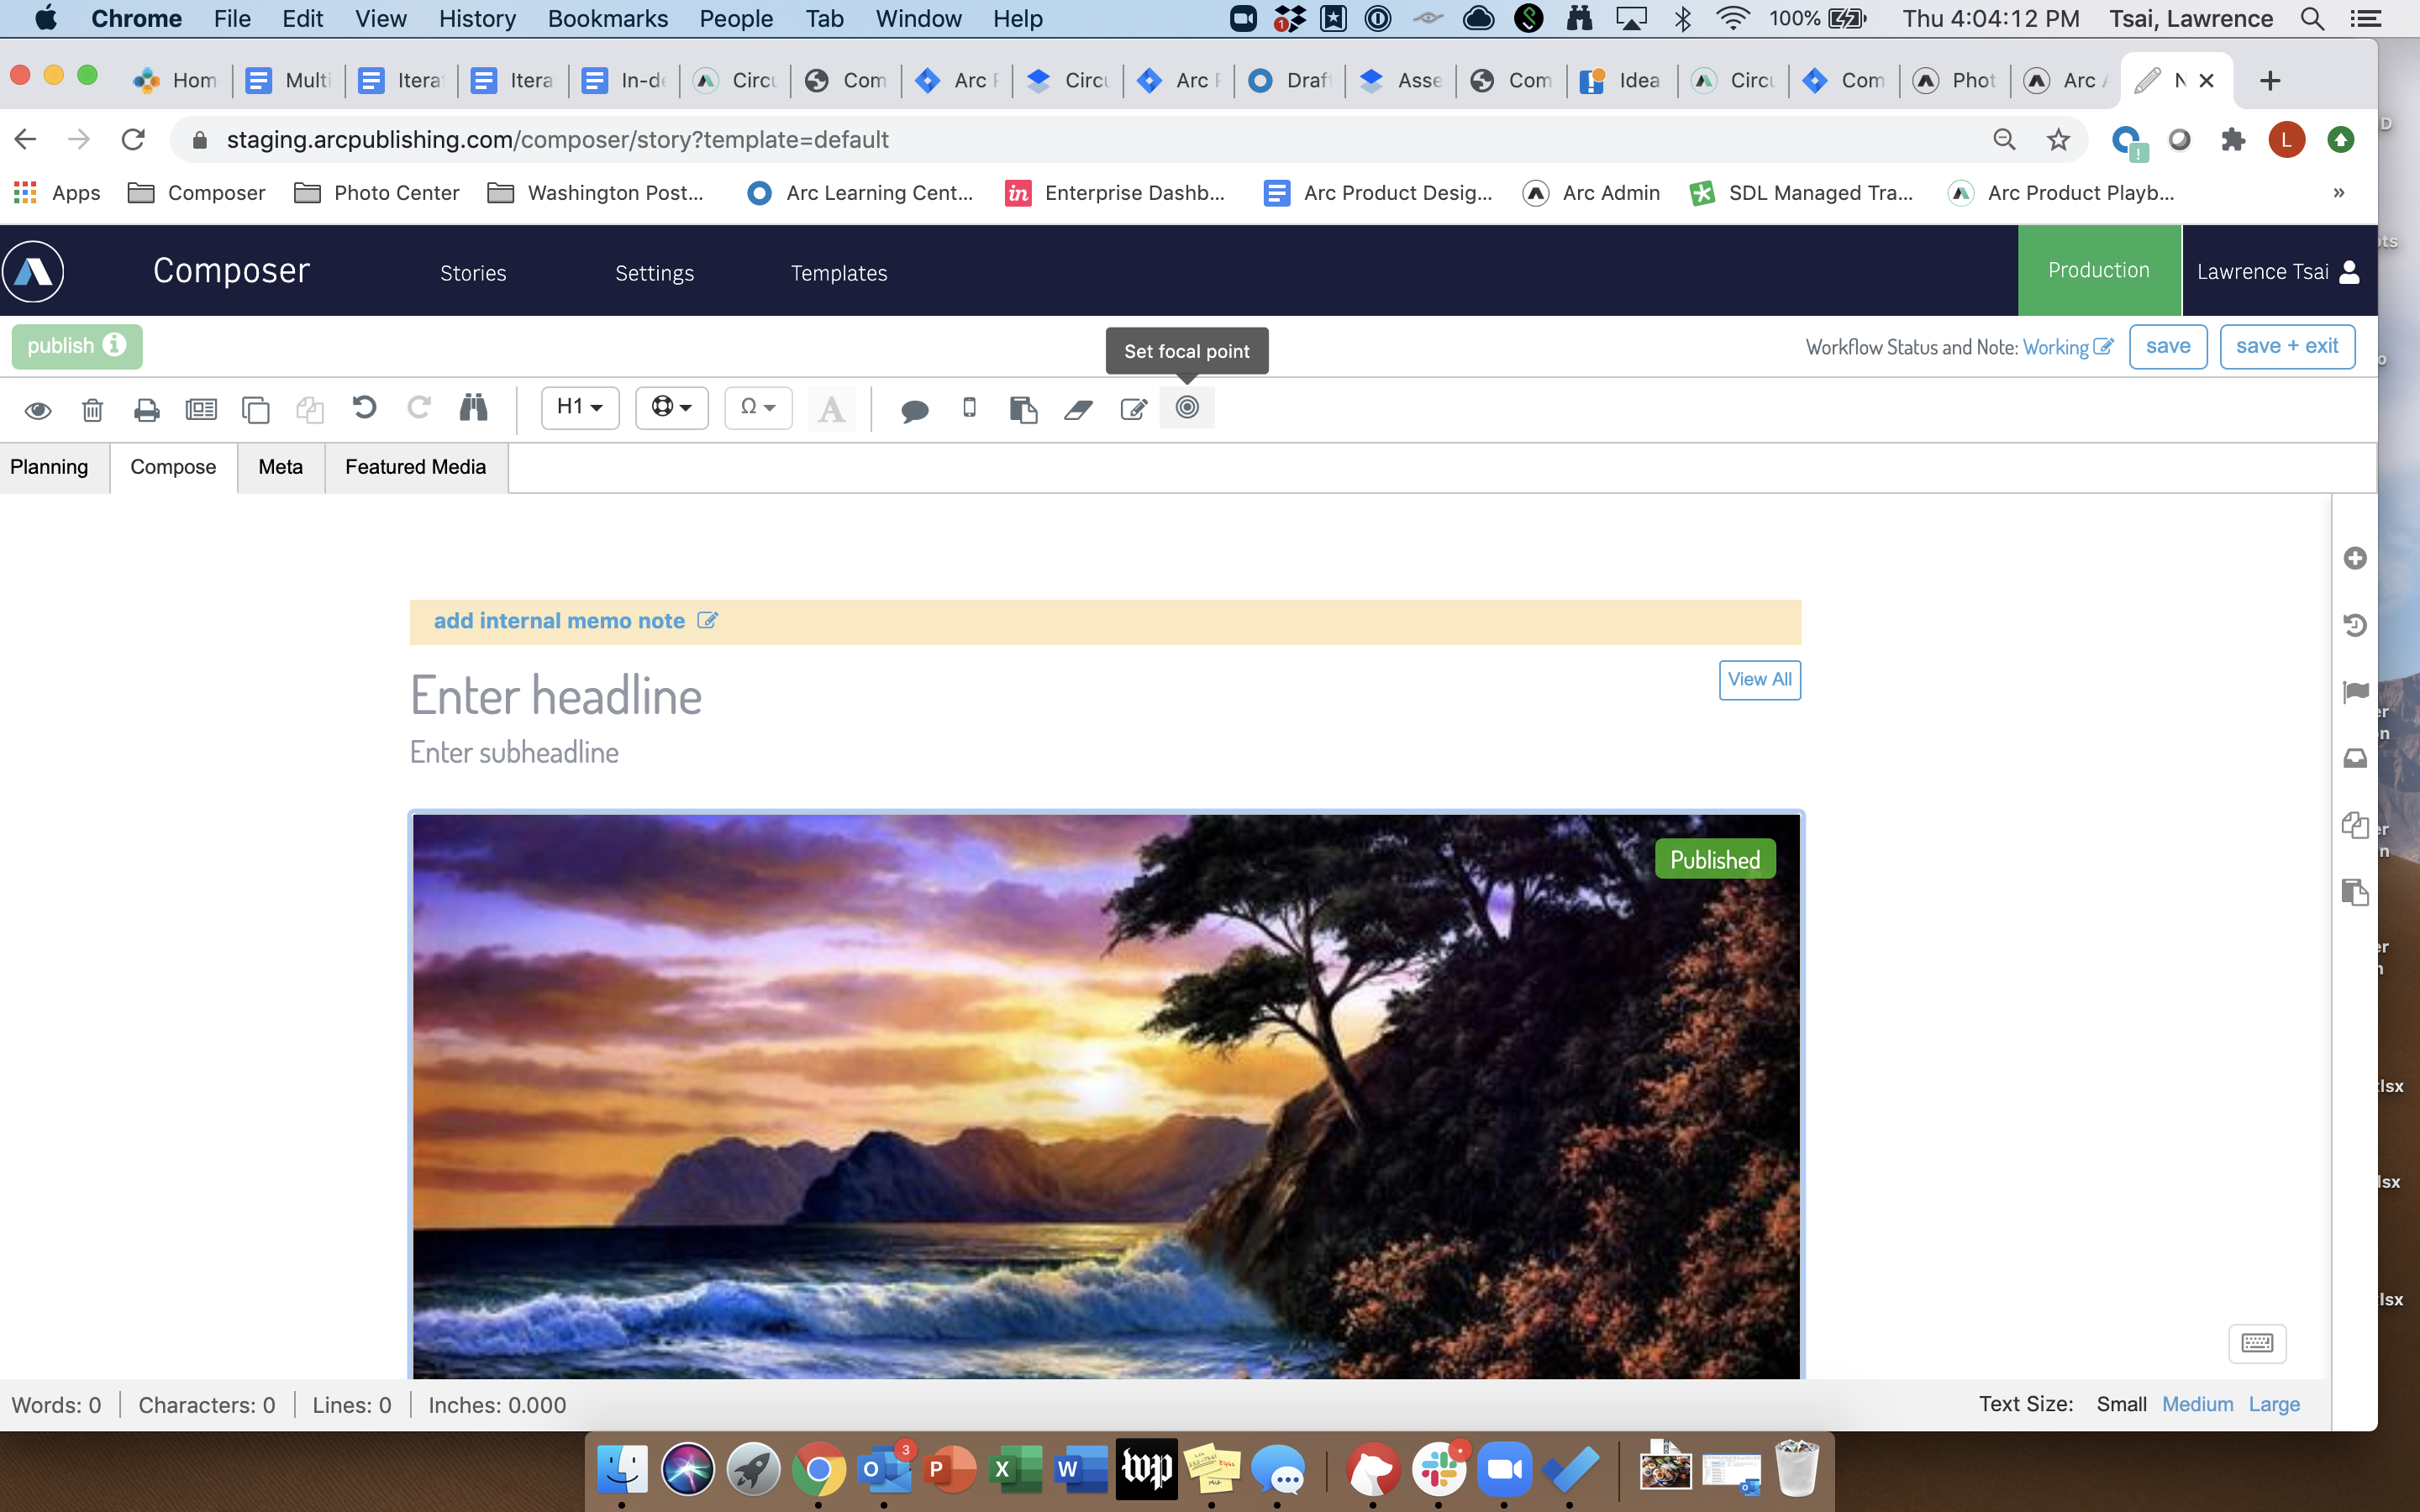
Task: Open Settings in Composer navigation
Action: click(655, 273)
